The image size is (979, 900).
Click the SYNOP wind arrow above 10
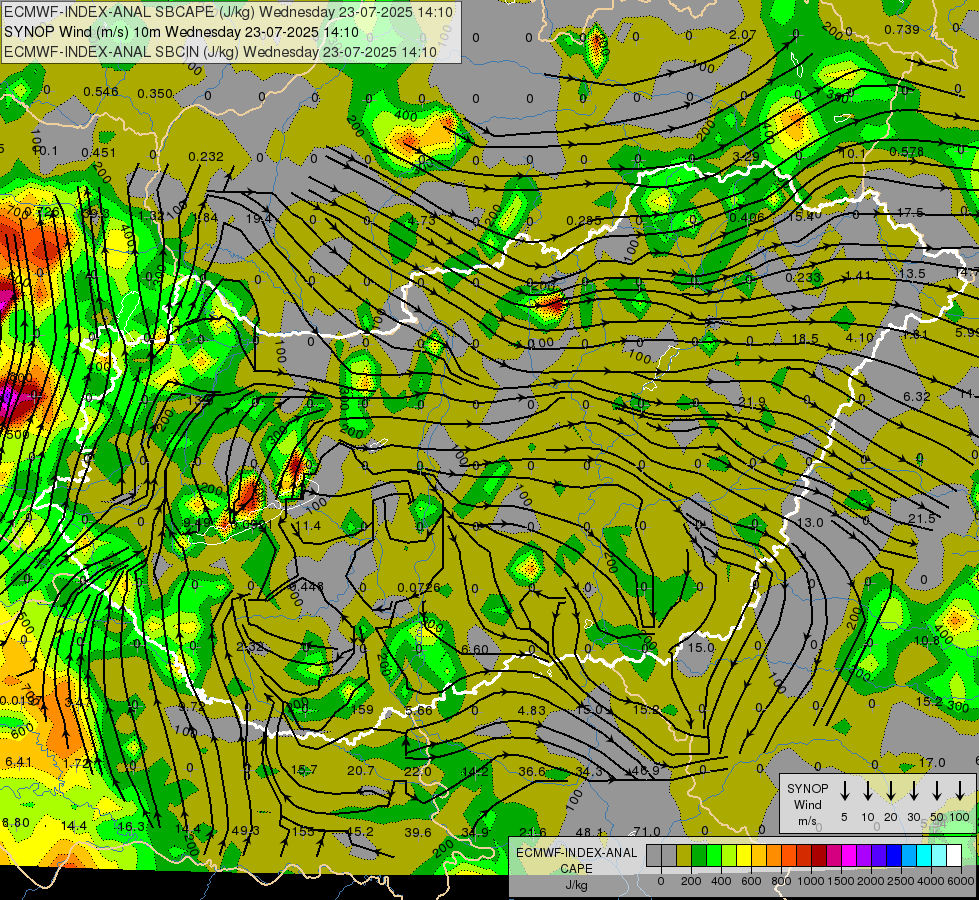868,791
